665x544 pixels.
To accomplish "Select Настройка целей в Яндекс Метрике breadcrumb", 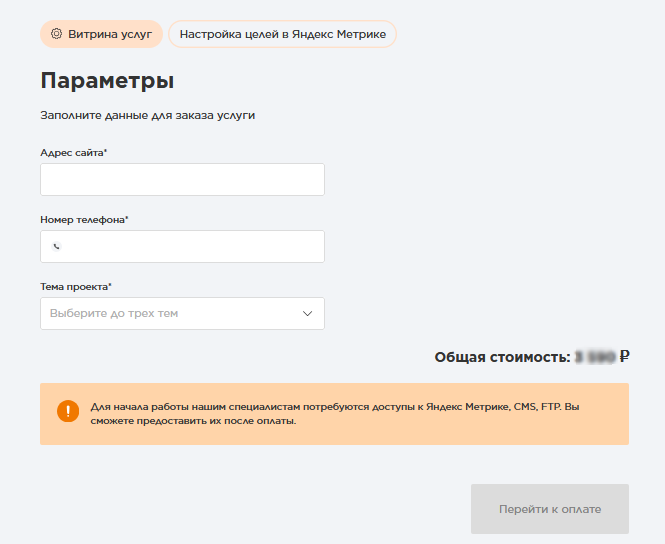I will click(282, 33).
